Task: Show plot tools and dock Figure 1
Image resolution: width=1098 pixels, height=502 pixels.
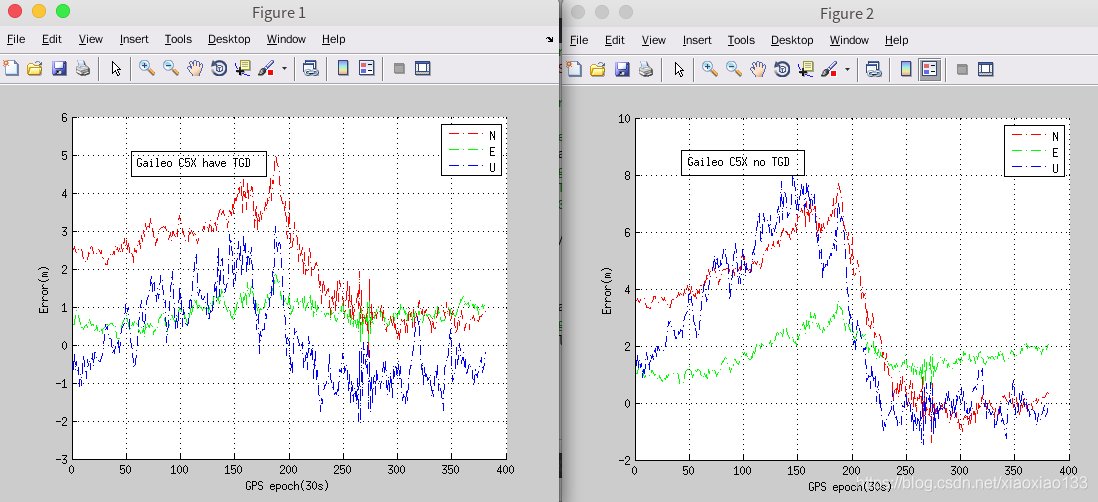Action: click(422, 69)
